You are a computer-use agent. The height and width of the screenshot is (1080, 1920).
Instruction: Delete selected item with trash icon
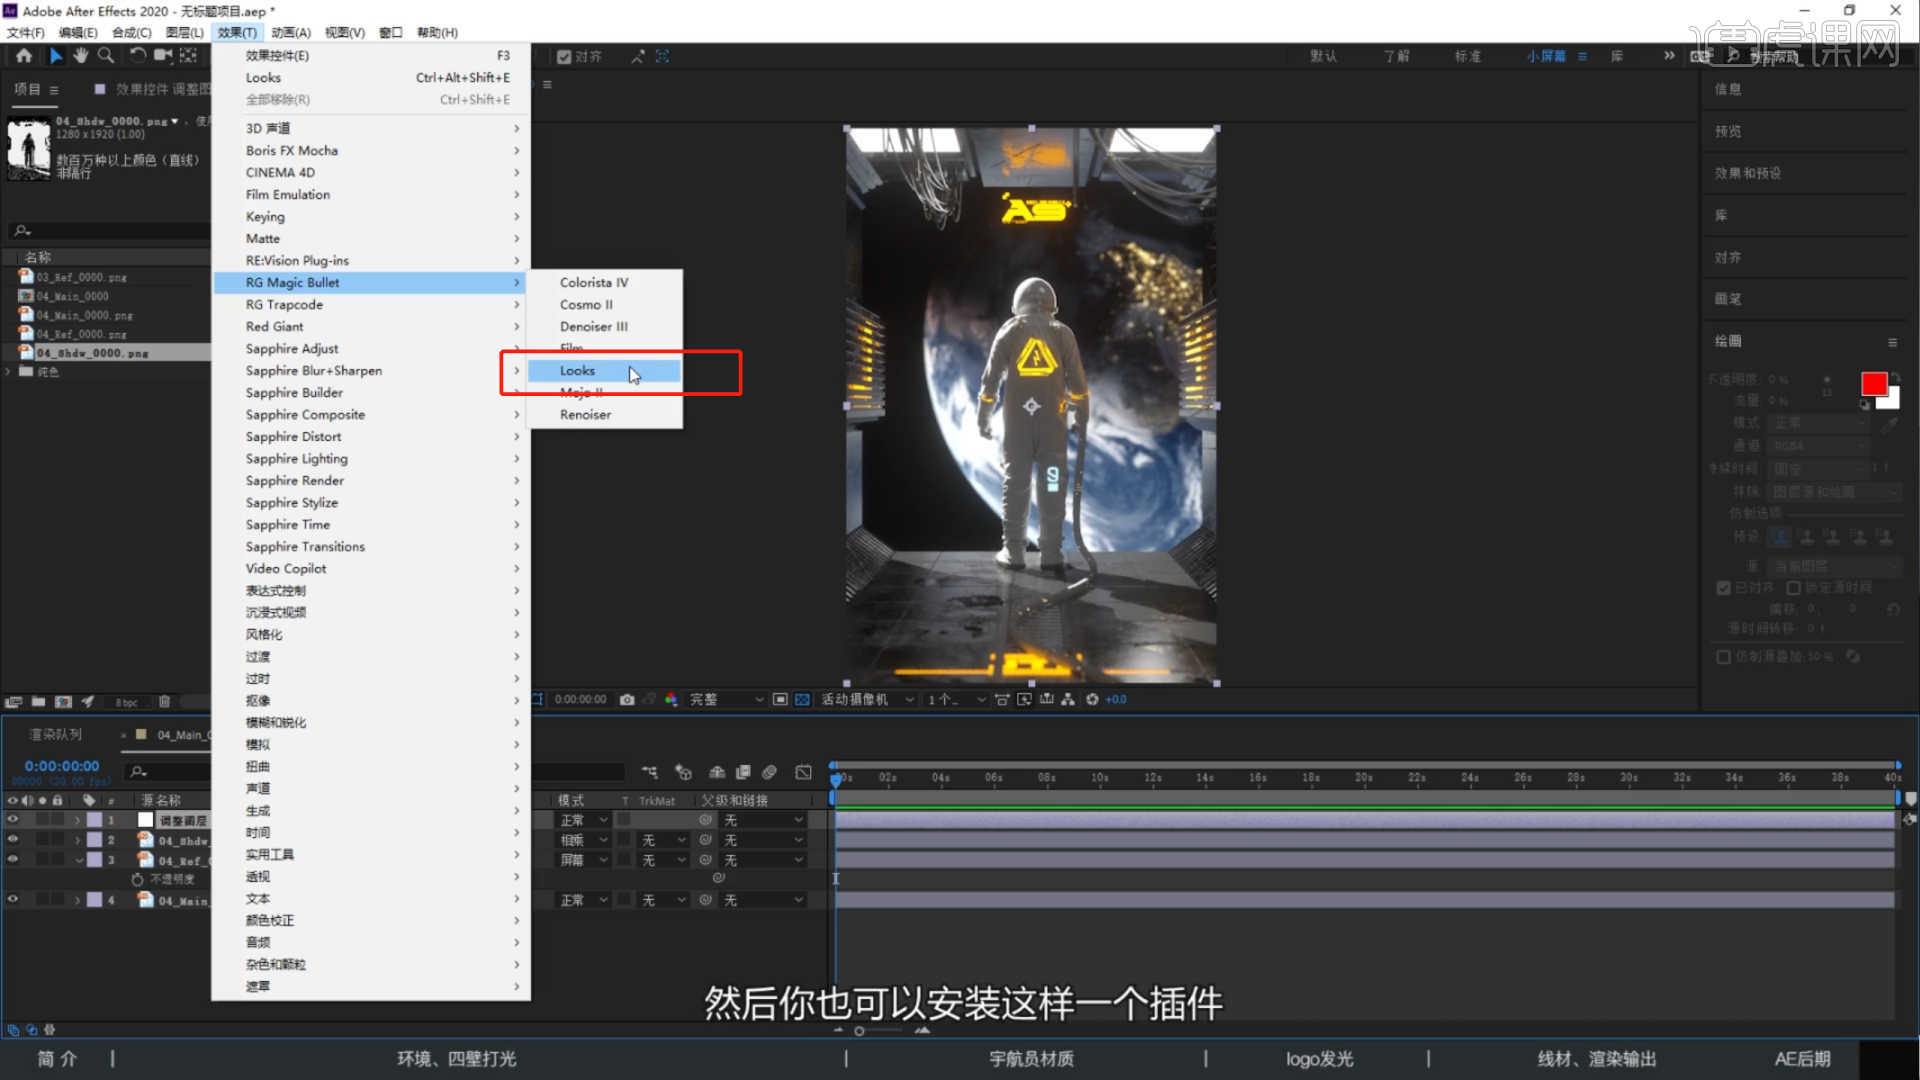pos(165,702)
